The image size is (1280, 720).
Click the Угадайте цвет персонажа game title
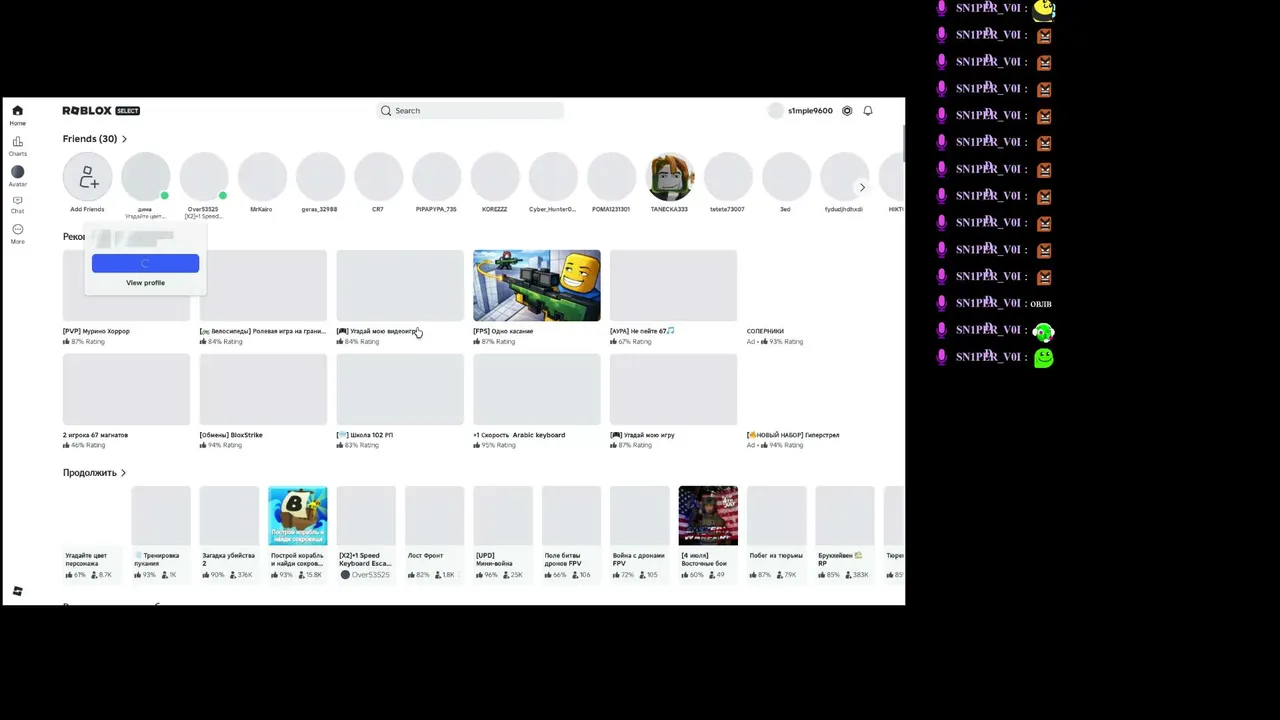click(86, 559)
